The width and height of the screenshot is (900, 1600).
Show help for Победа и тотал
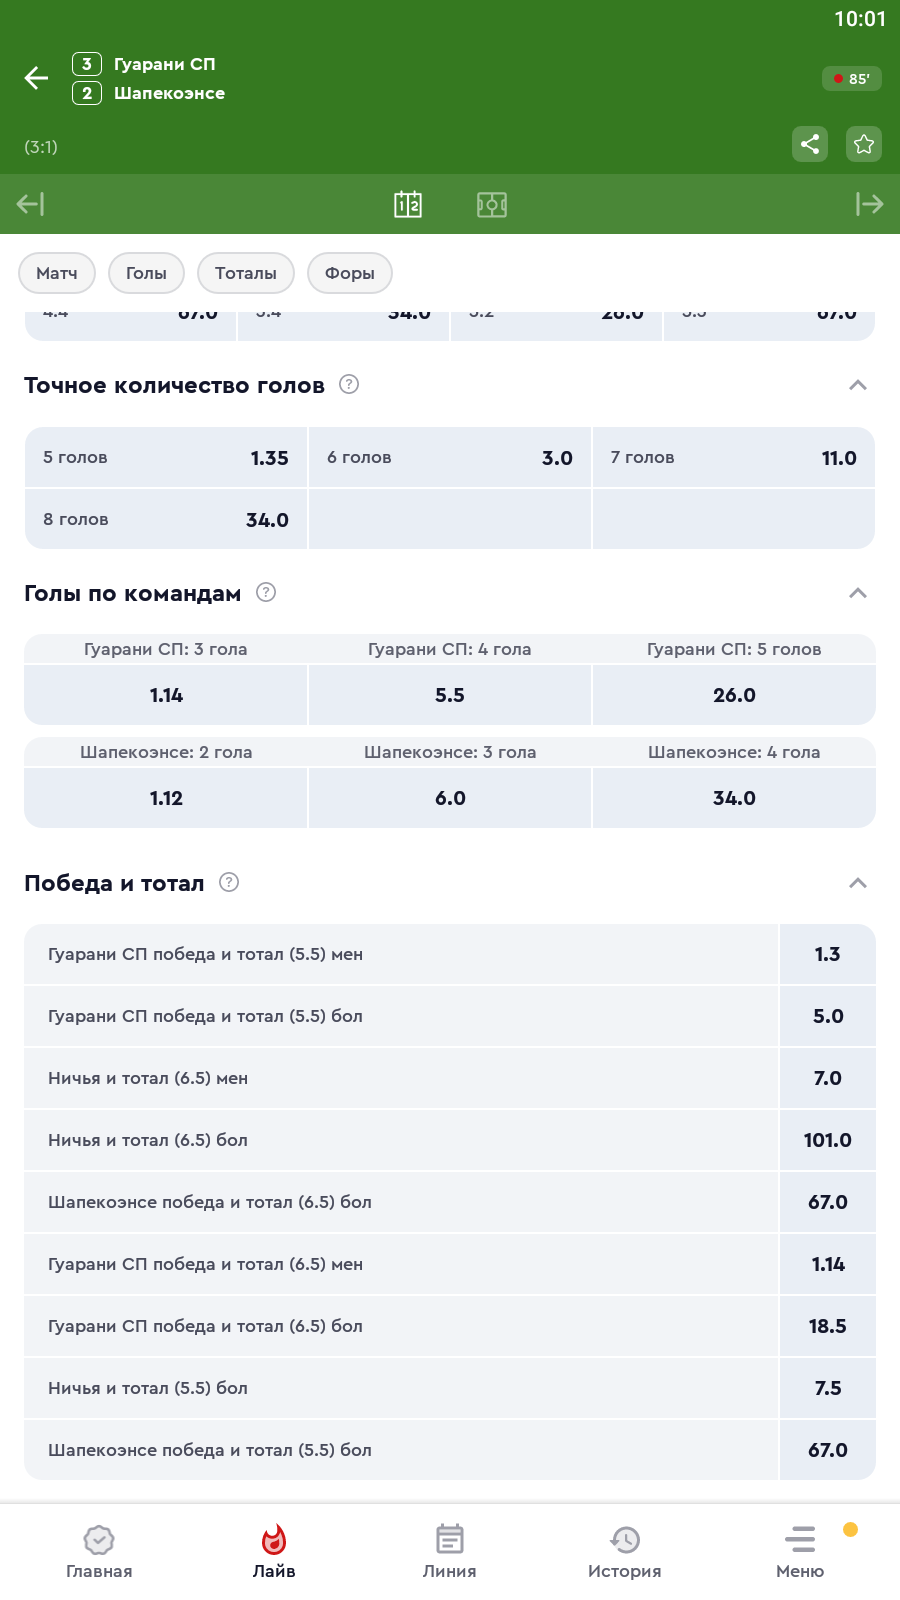229,882
